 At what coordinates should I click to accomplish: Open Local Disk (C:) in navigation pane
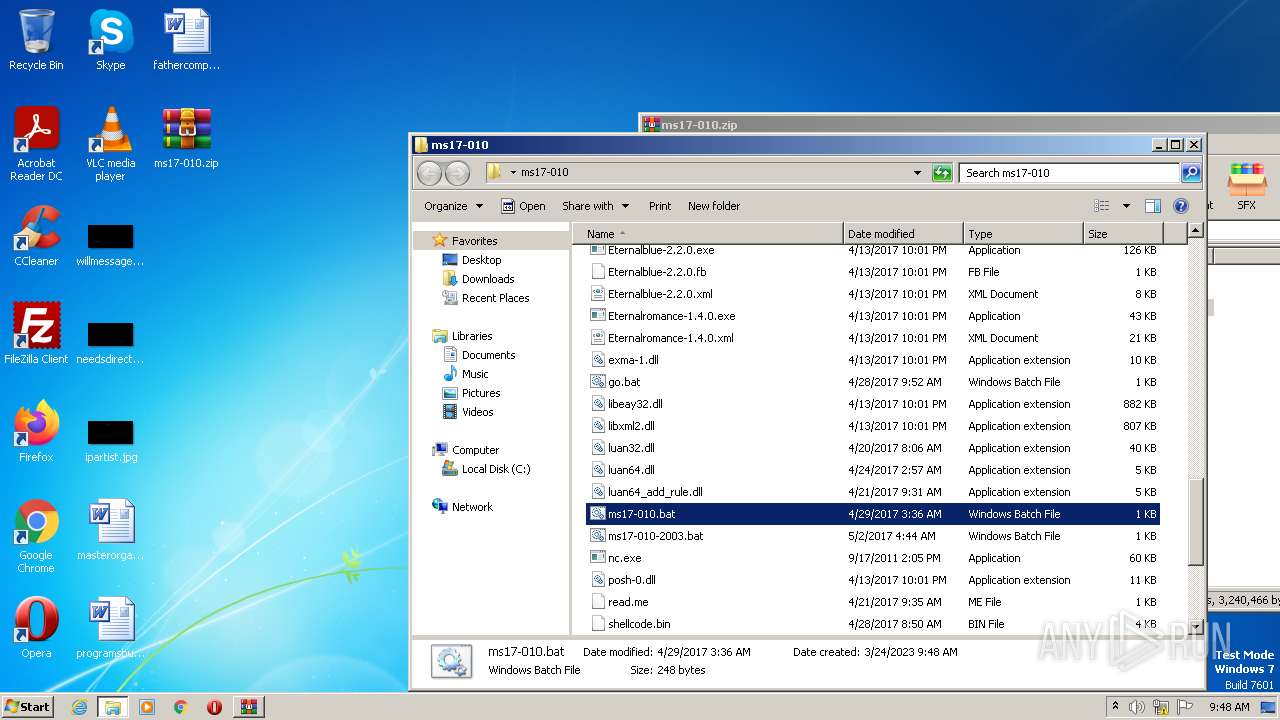496,469
